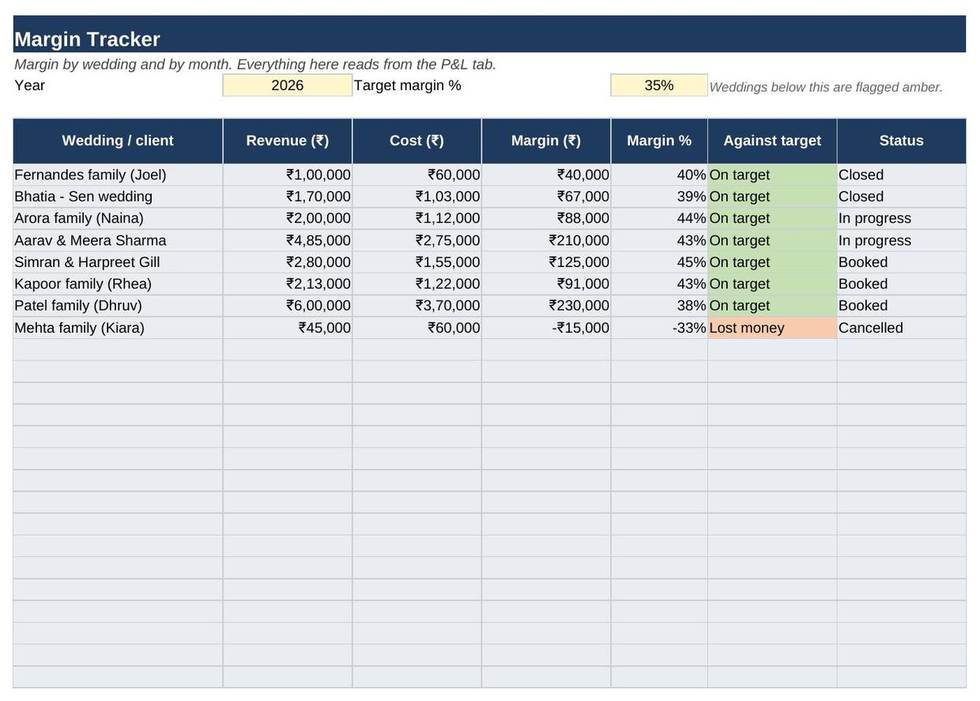Select Closed status for Bhatia - Sen wedding
This screenshot has height=701, width=980.
pyautogui.click(x=901, y=197)
